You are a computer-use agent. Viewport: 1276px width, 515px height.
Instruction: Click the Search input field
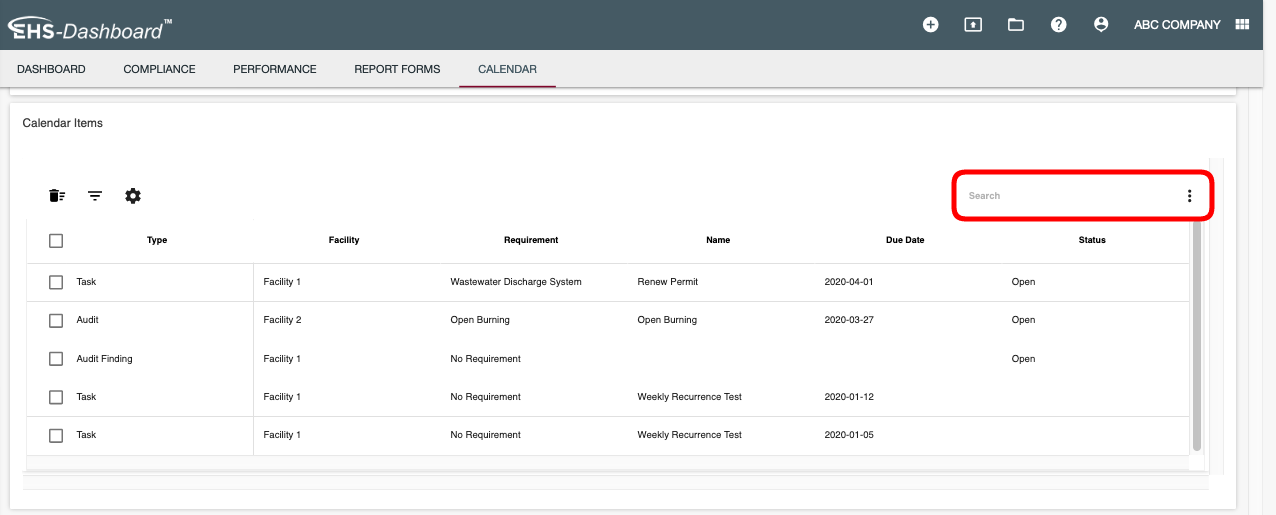[x=1060, y=196]
